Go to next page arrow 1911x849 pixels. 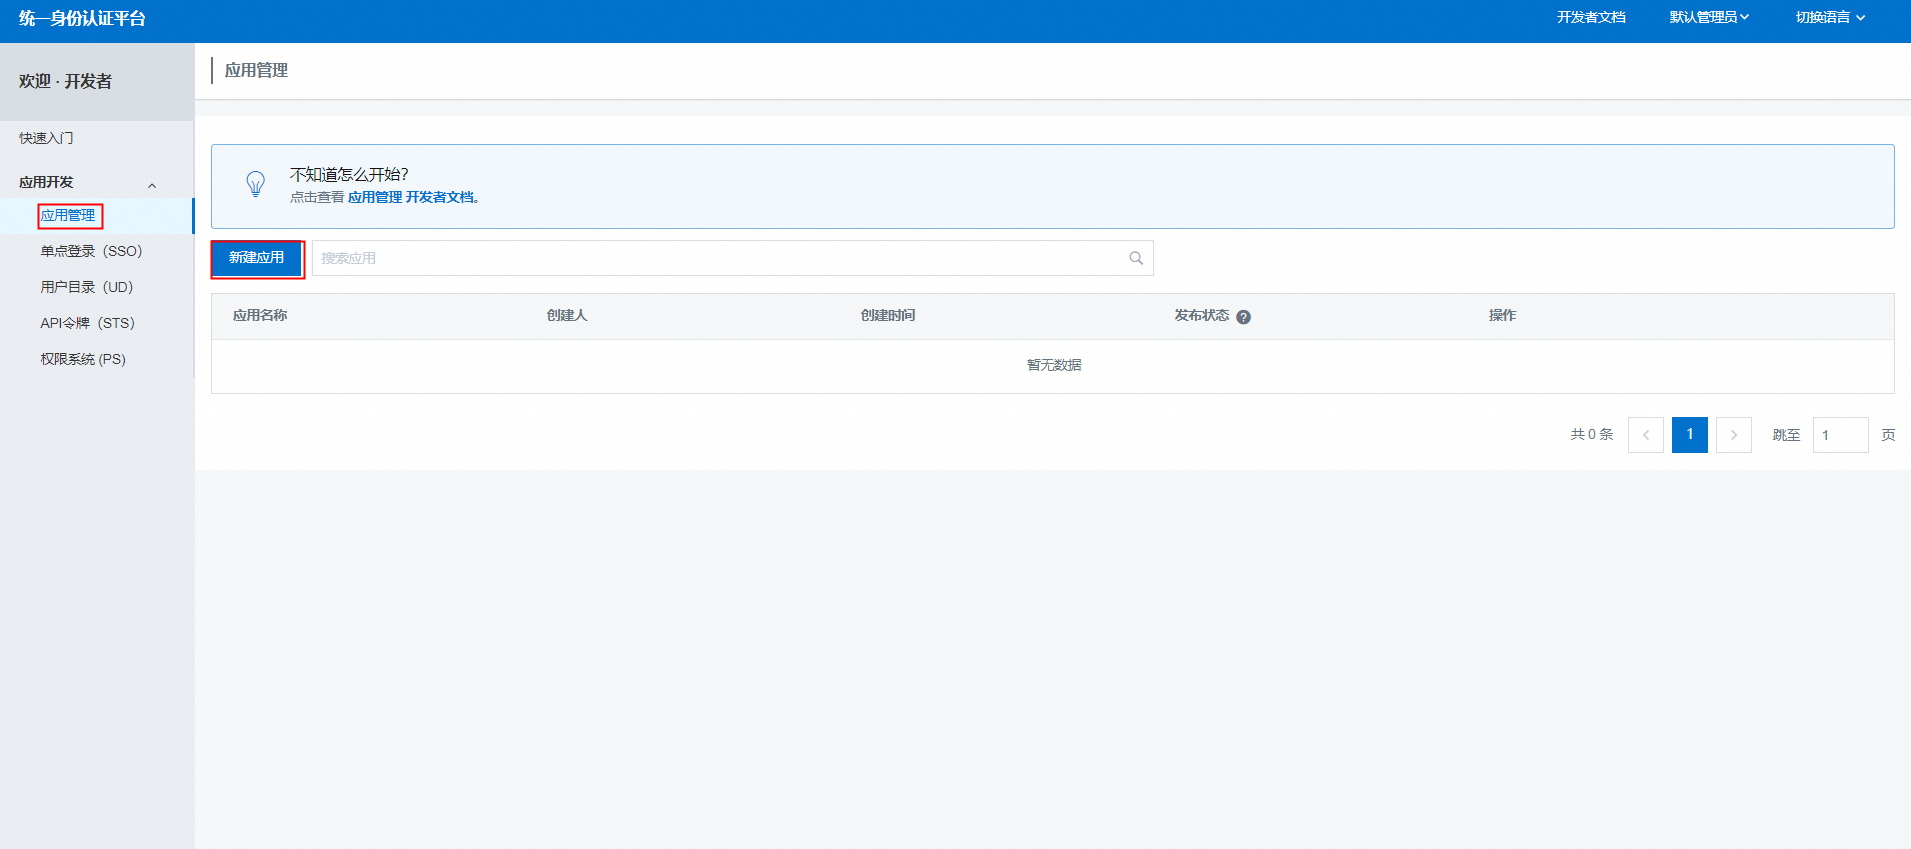[1733, 435]
